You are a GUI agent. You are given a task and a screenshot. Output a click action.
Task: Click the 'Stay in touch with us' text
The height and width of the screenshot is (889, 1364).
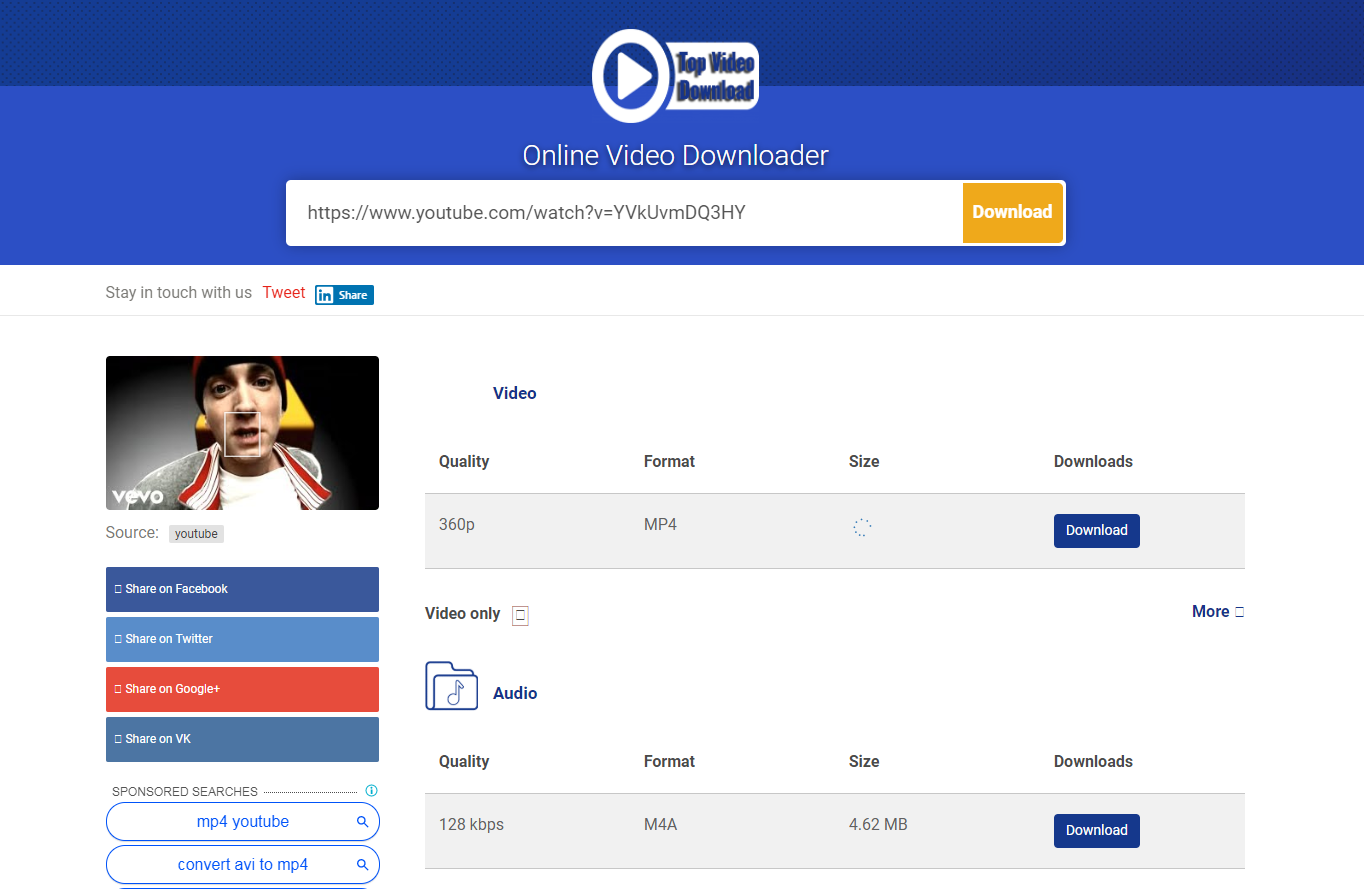coord(179,292)
